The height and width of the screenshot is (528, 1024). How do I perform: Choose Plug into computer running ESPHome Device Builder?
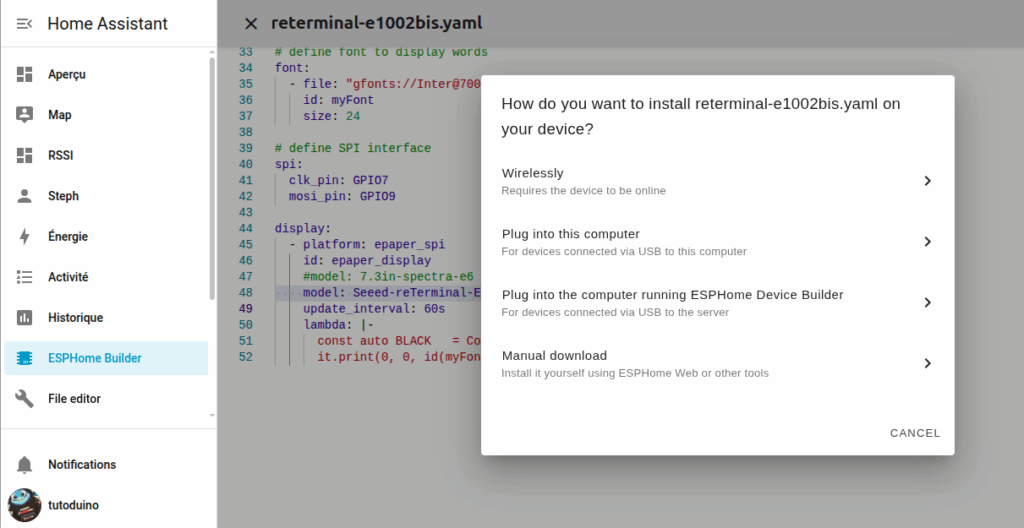click(x=672, y=302)
